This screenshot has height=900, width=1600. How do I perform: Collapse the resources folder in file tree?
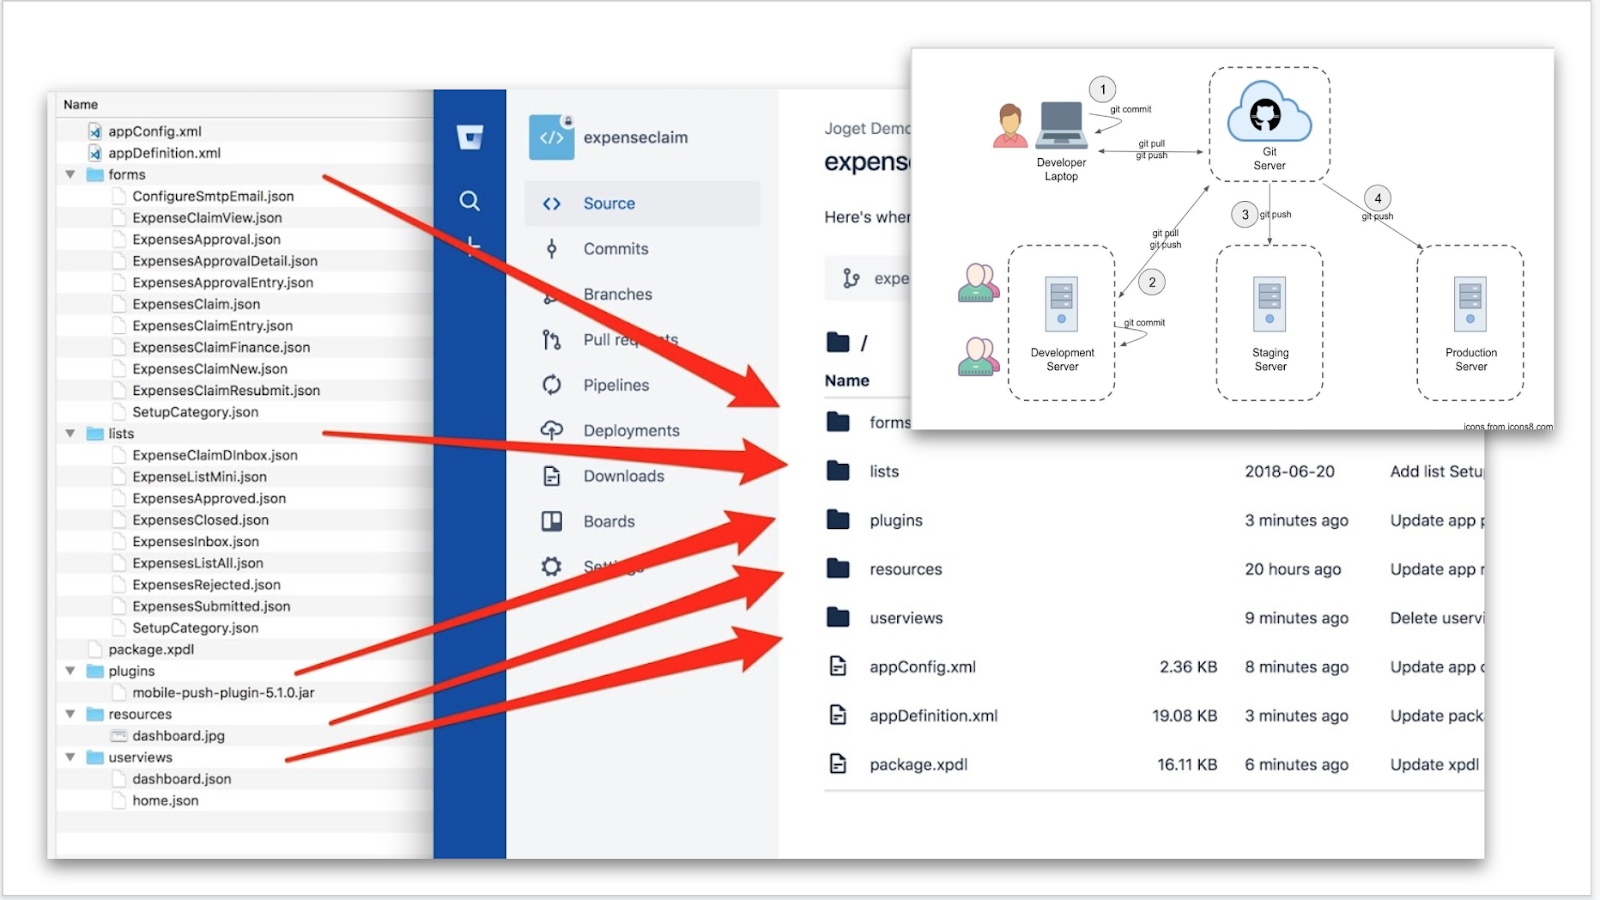click(x=70, y=714)
